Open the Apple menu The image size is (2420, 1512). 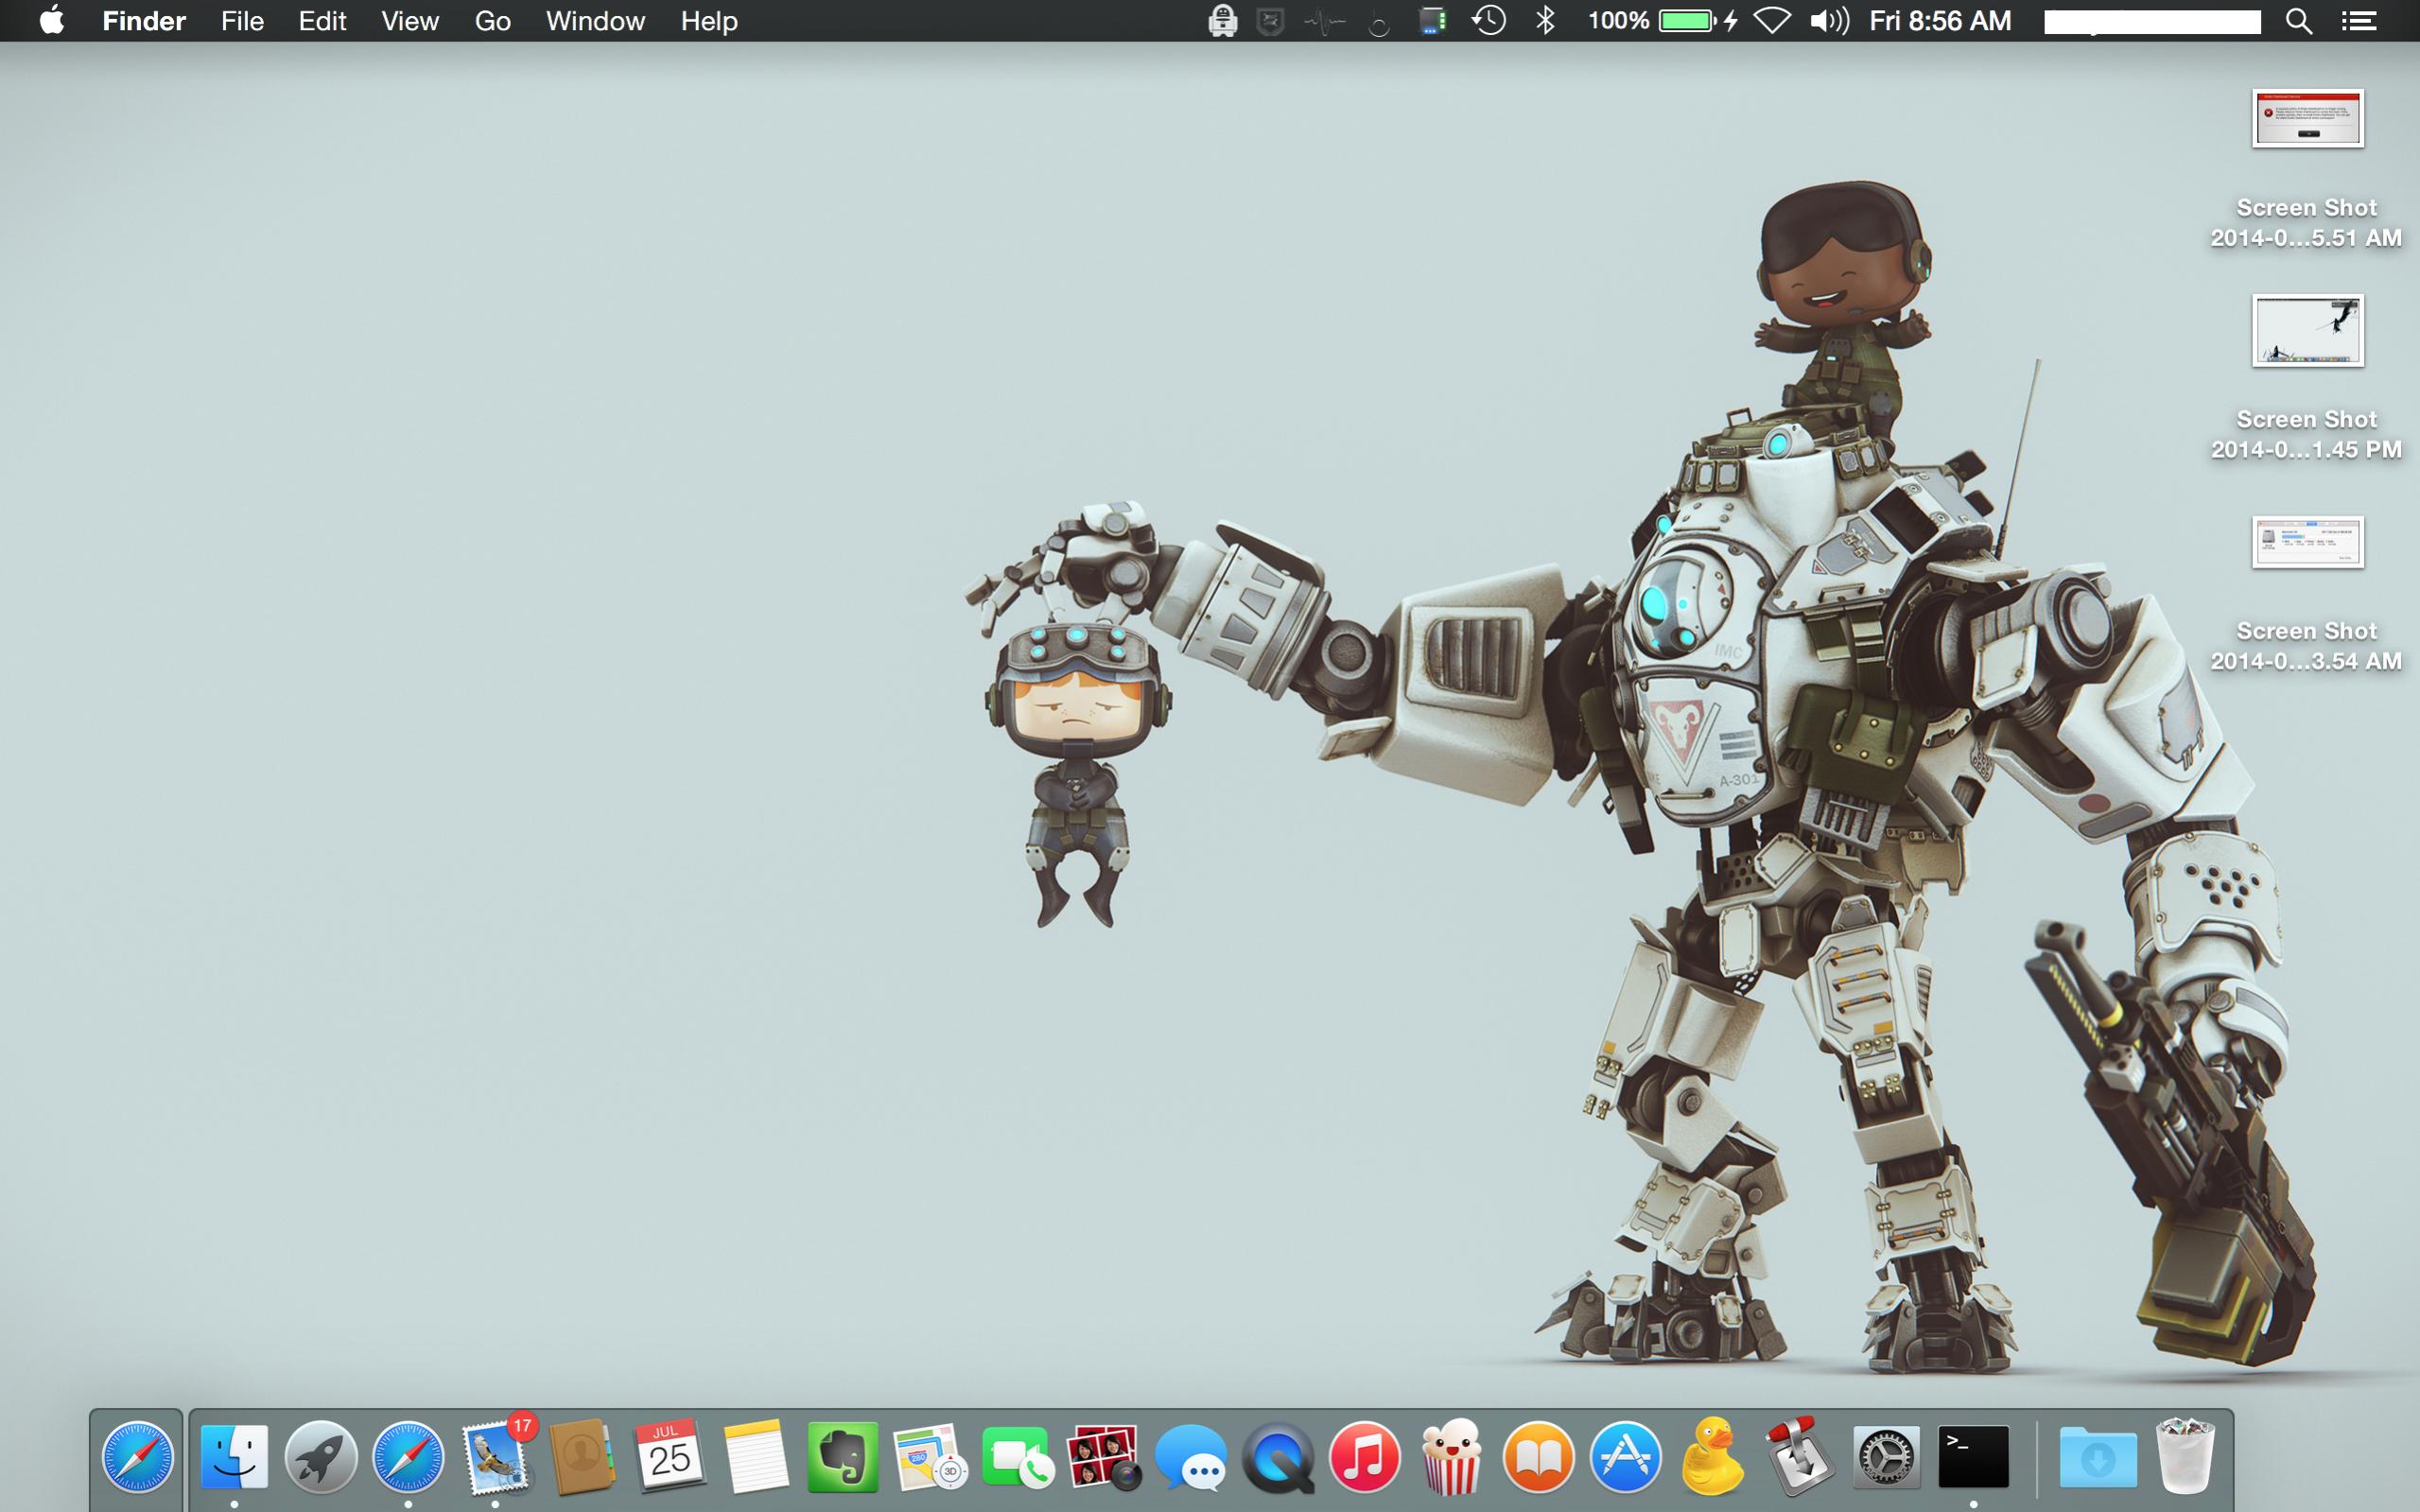pyautogui.click(x=52, y=21)
